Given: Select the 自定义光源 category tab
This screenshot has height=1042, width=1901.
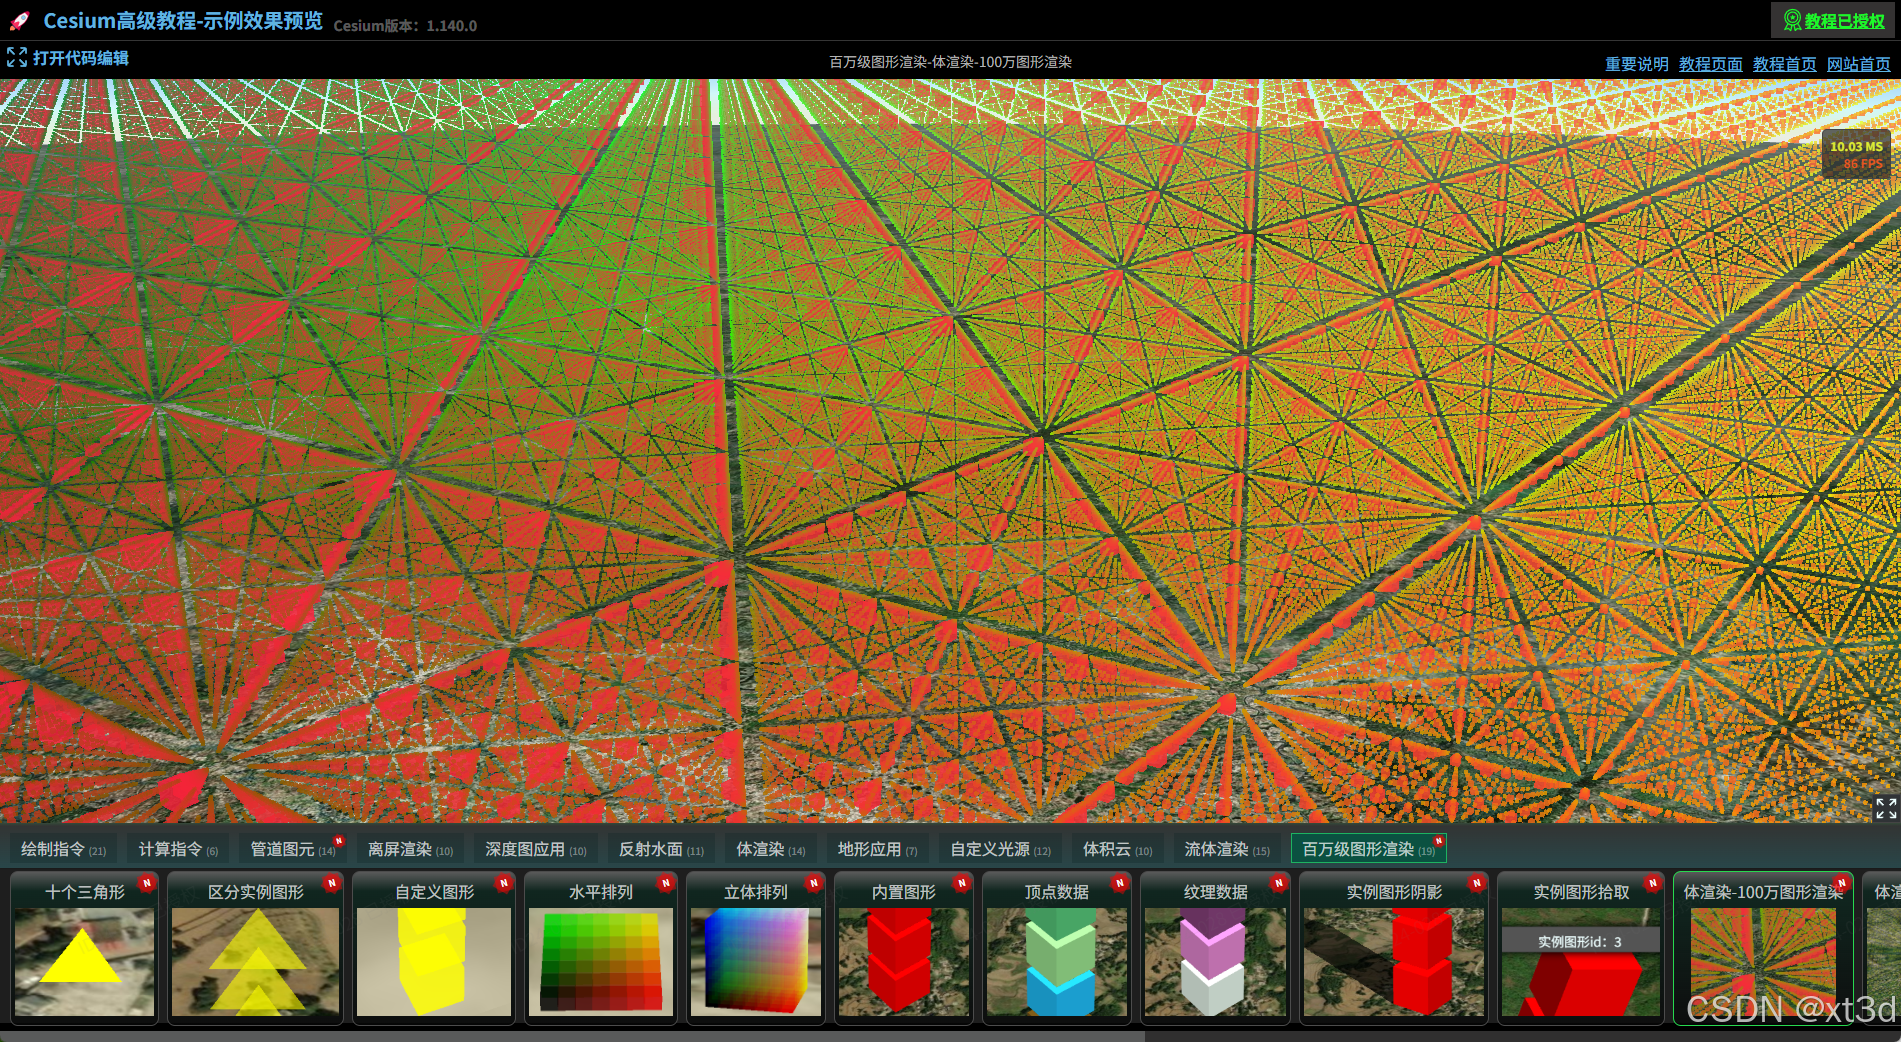Looking at the screenshot, I should click(1000, 849).
